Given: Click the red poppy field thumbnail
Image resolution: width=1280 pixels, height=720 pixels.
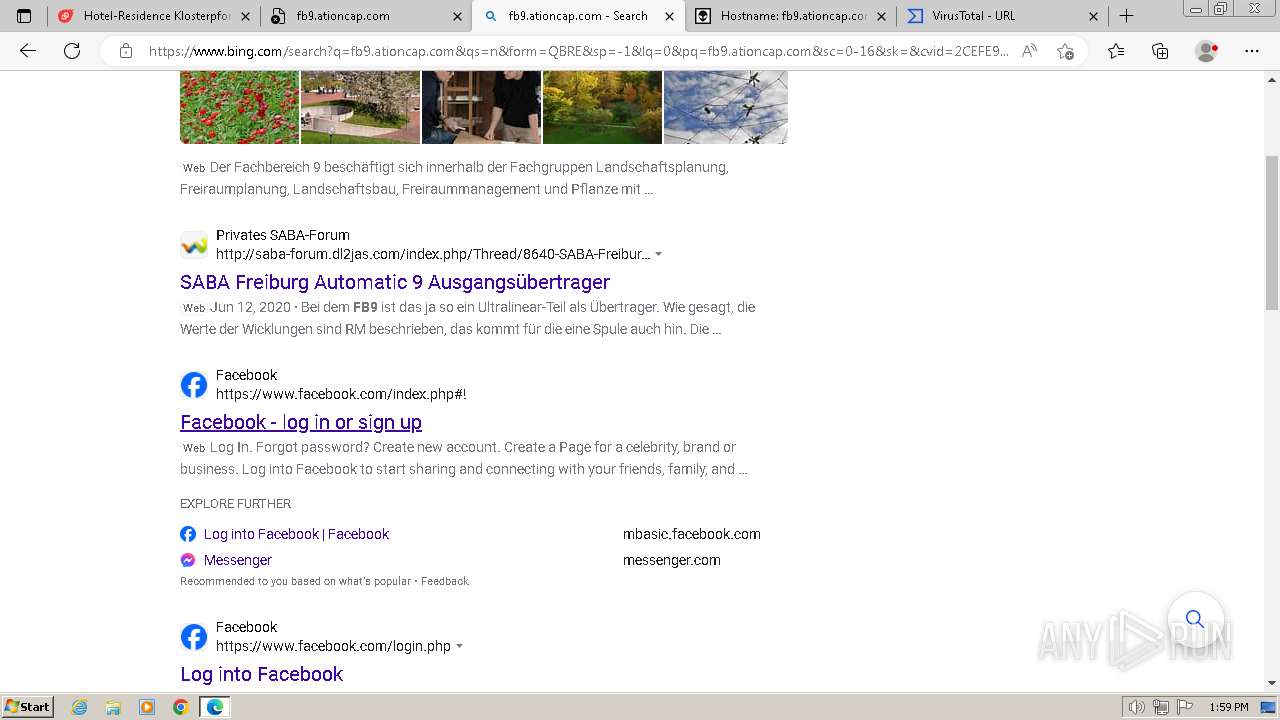Looking at the screenshot, I should (x=239, y=107).
